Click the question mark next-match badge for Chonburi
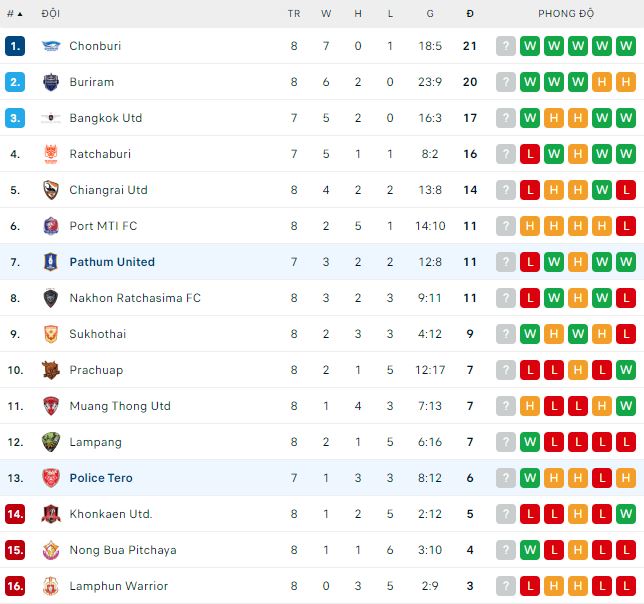Viewport: 644px width, 604px height. tap(506, 46)
